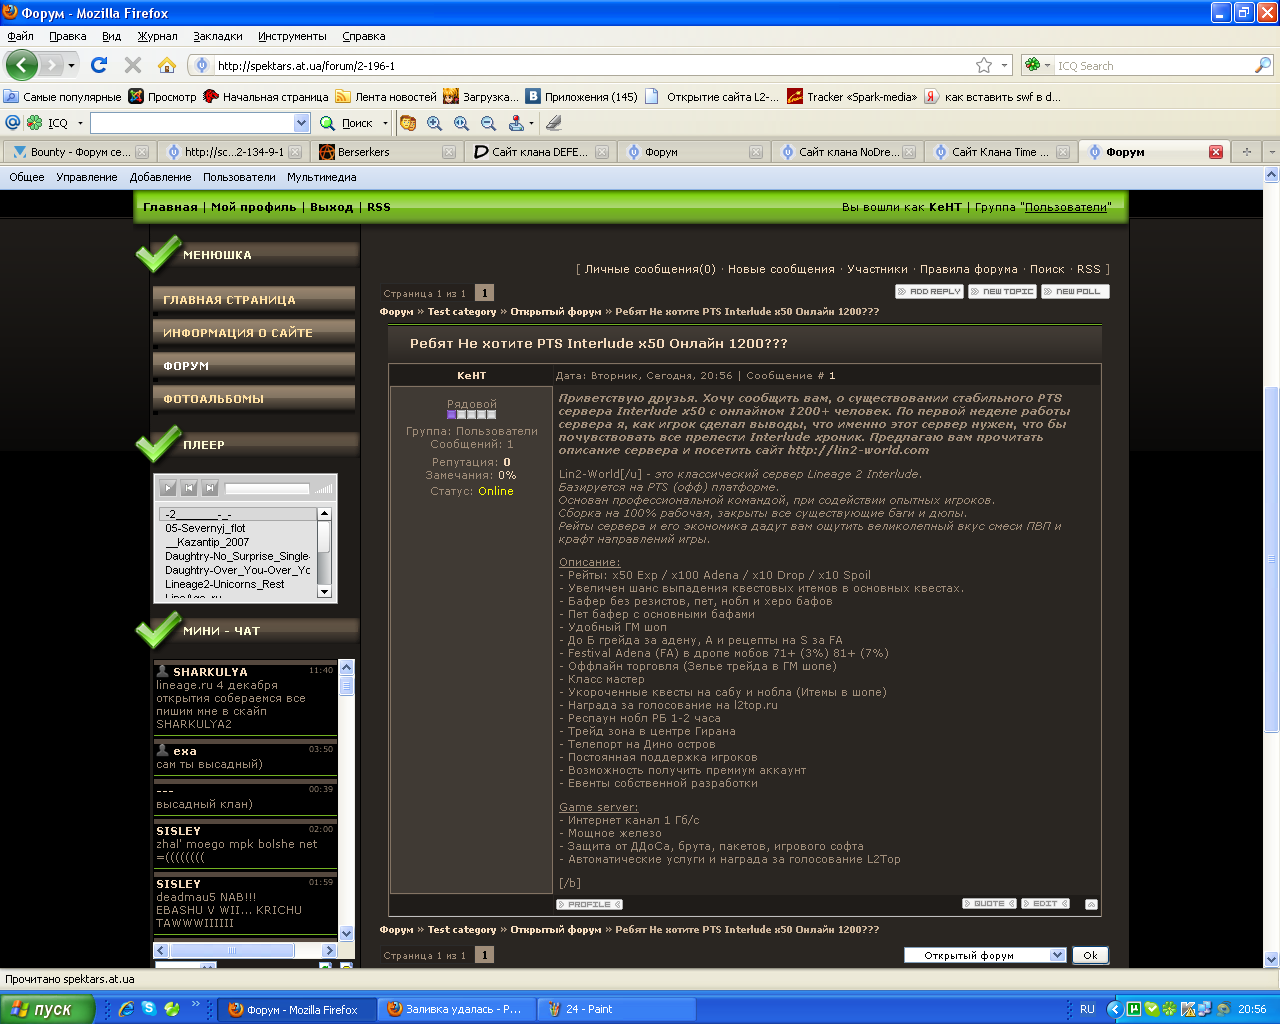Viewport: 1280px width, 1024px height.
Task: Open the Инструменты menu
Action: [x=292, y=36]
